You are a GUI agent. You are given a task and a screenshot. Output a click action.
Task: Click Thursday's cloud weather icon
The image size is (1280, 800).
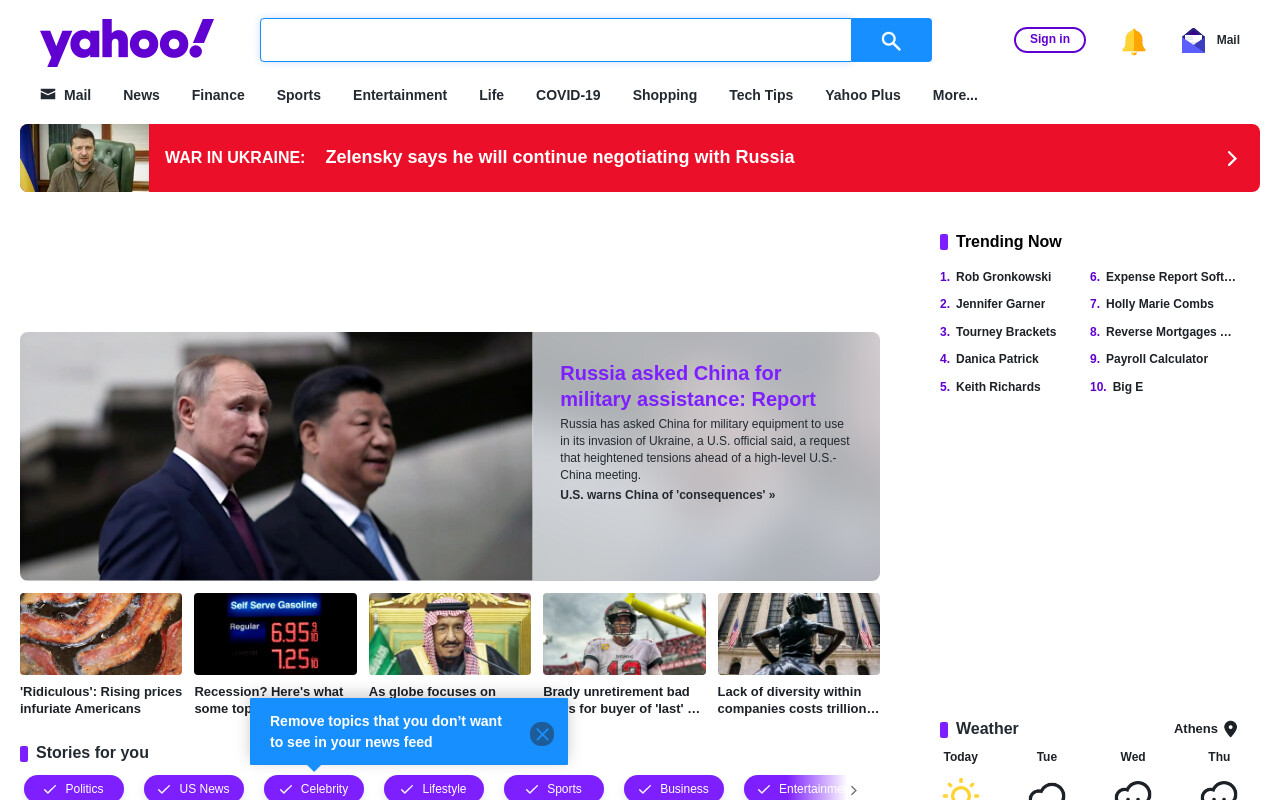[x=1219, y=791]
